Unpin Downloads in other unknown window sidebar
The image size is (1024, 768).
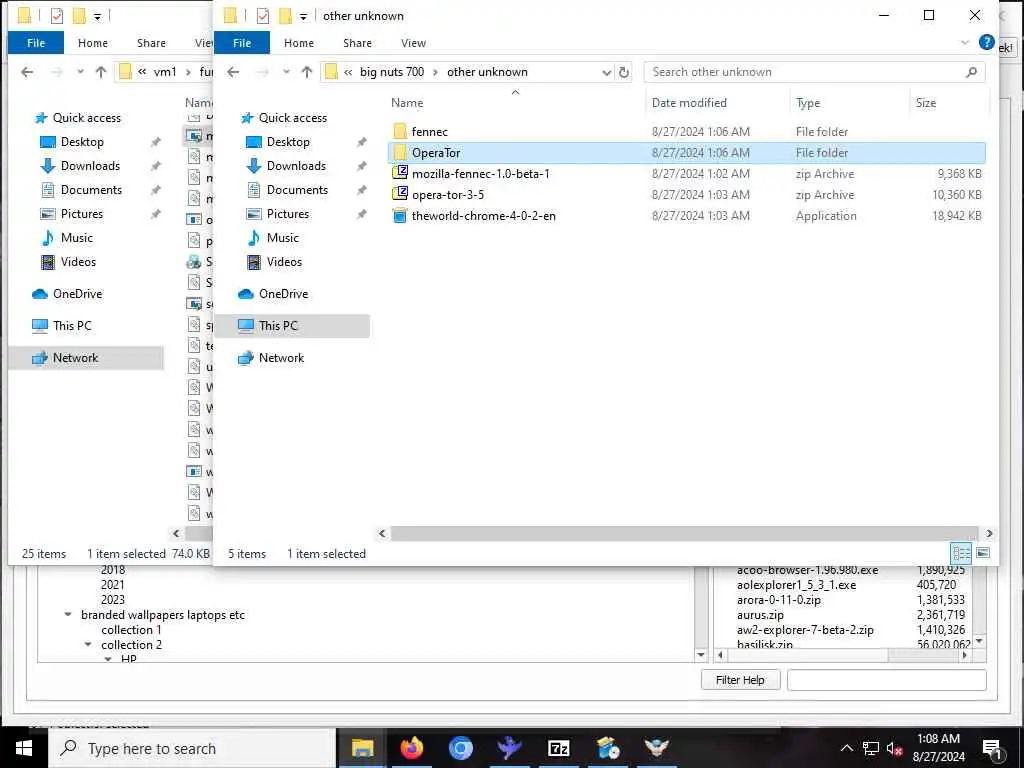pos(362,166)
